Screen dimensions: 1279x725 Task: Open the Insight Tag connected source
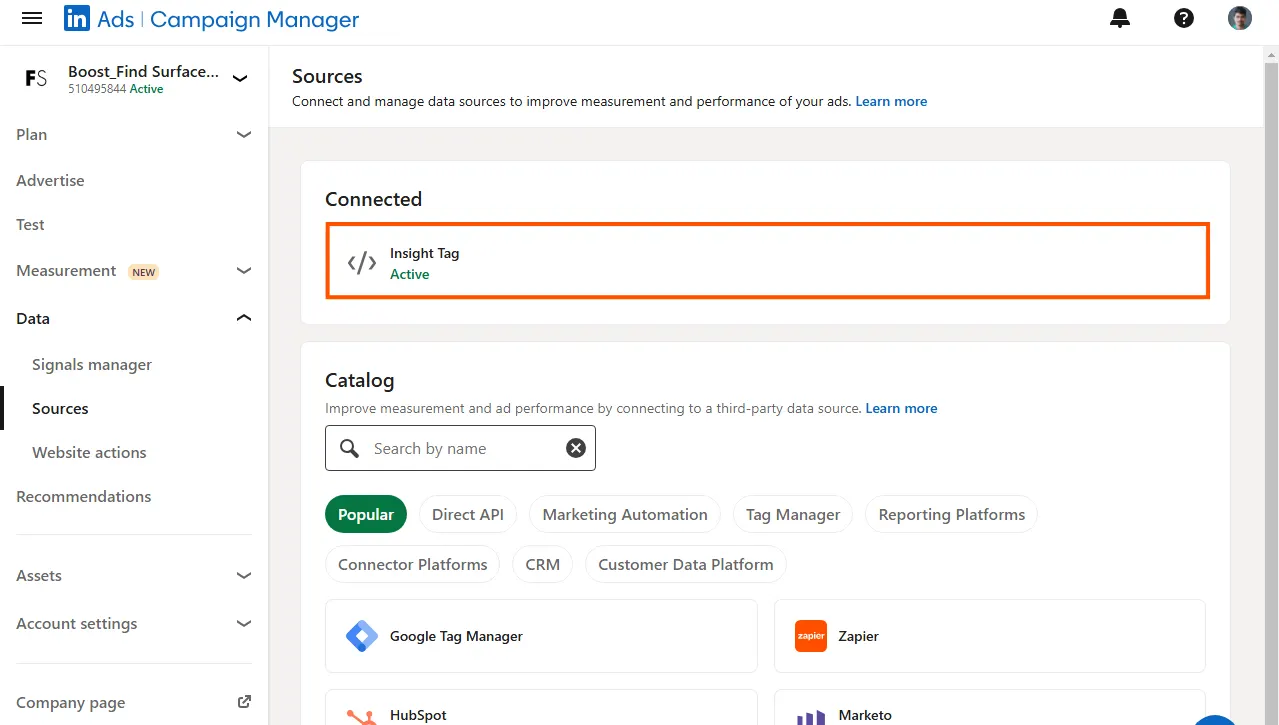768,261
